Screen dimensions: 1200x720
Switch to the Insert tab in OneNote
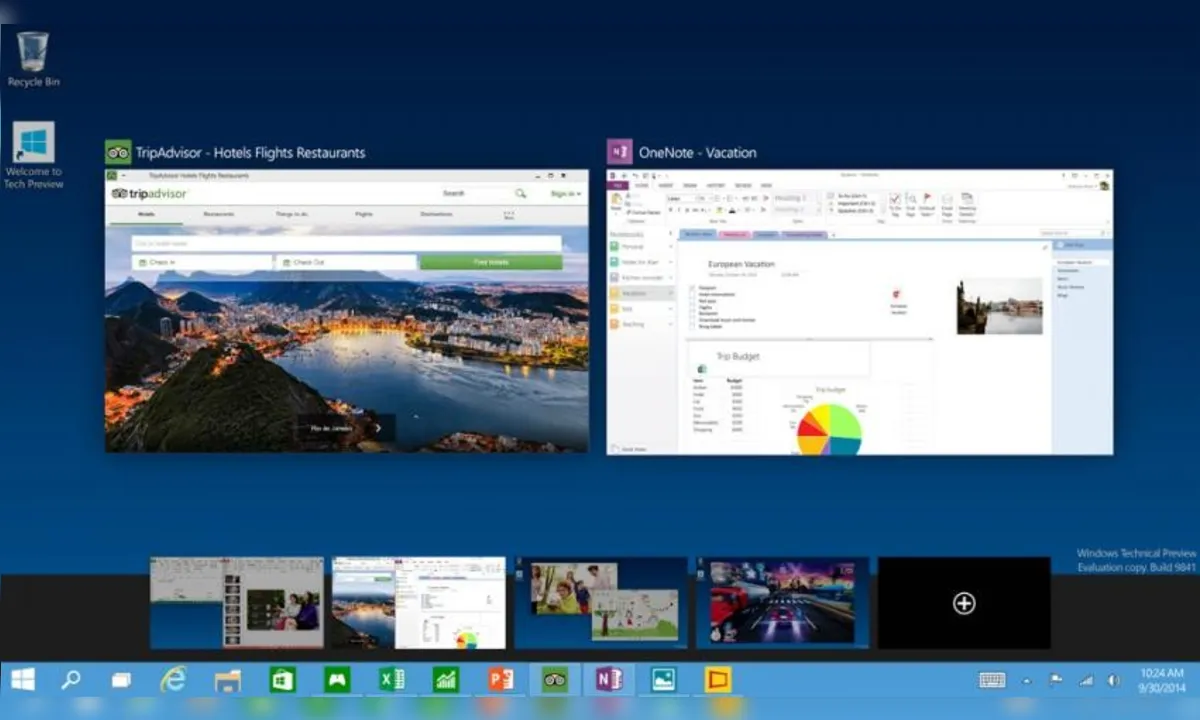point(665,185)
